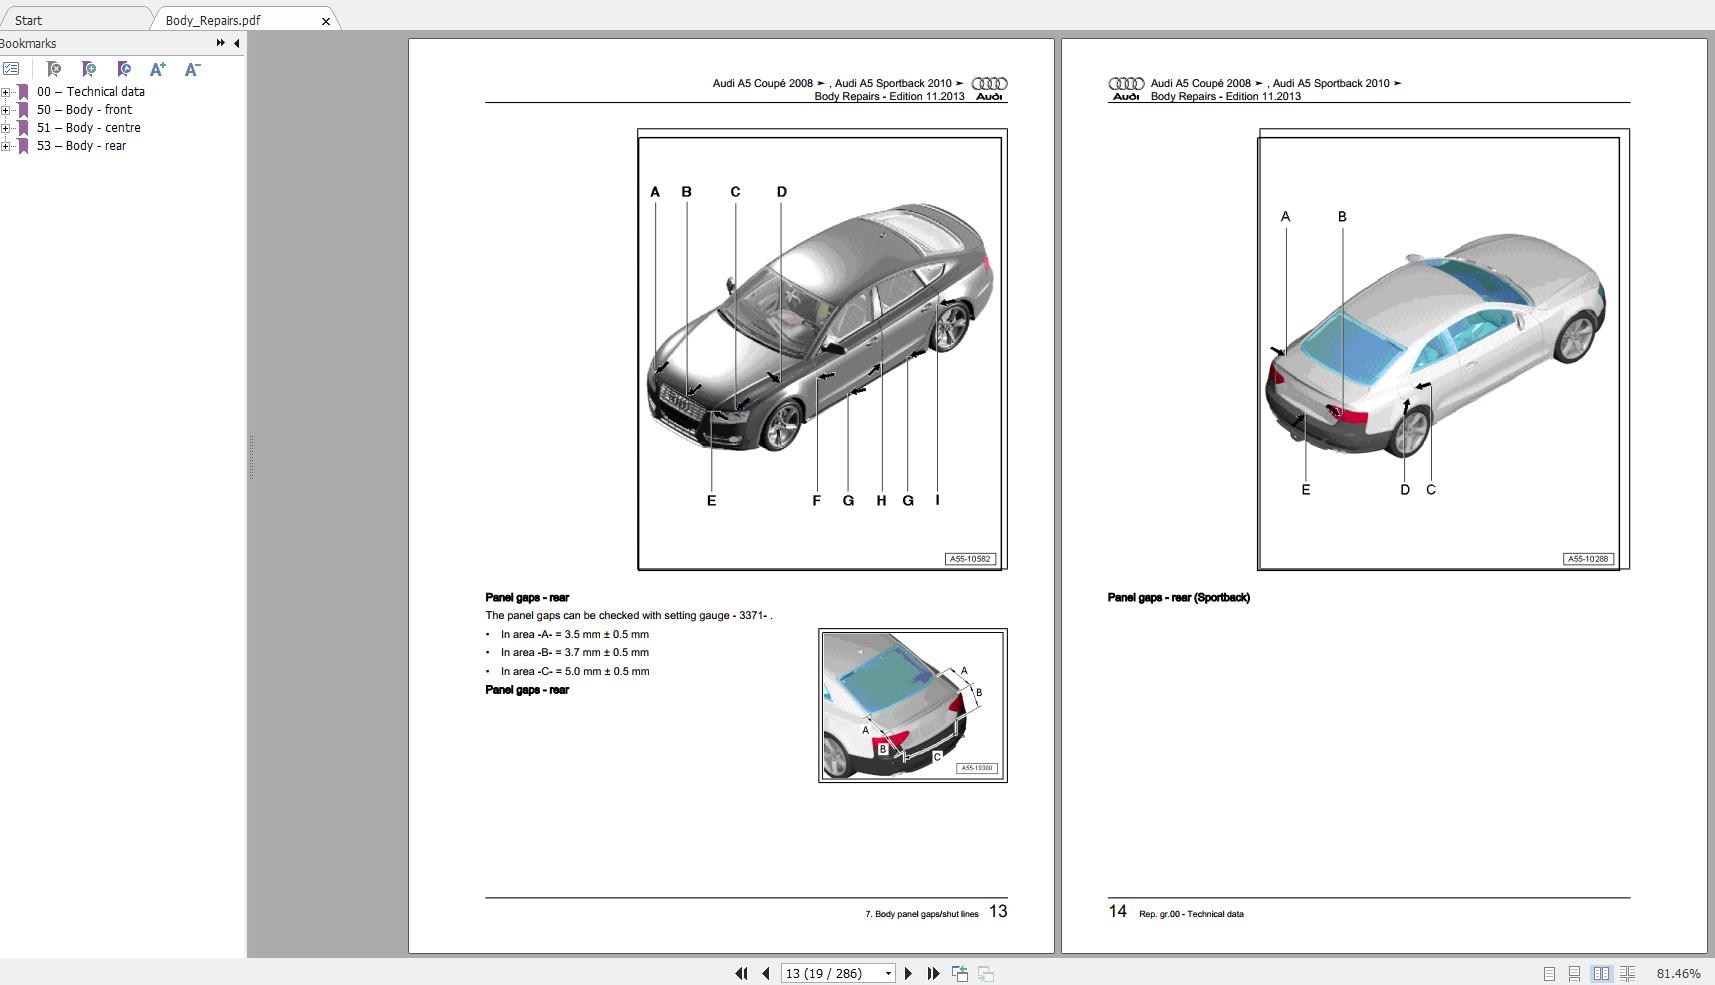Click the previous view icon
1715x985 pixels.
coord(960,973)
